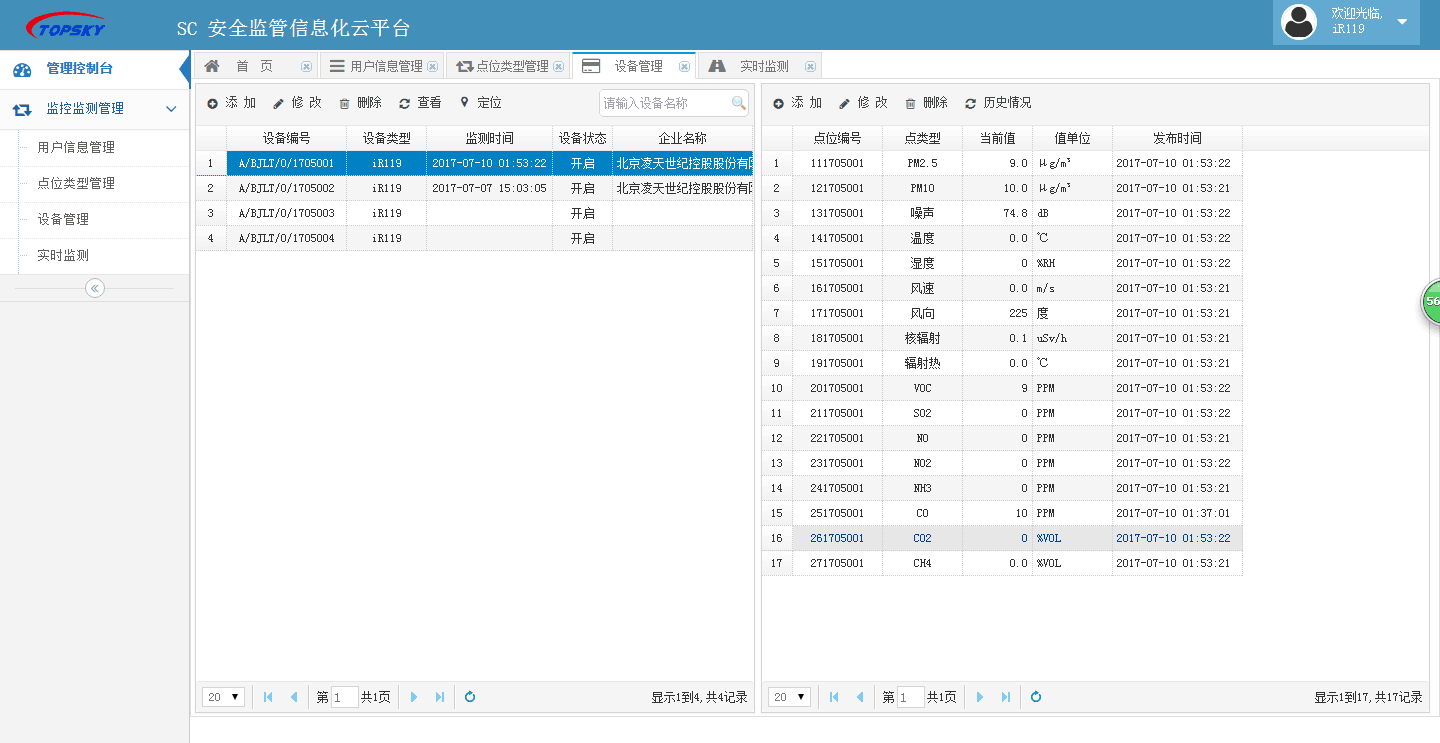The width and height of the screenshot is (1440, 743).
Task: Click 添加 button in left device panel
Action: (231, 103)
